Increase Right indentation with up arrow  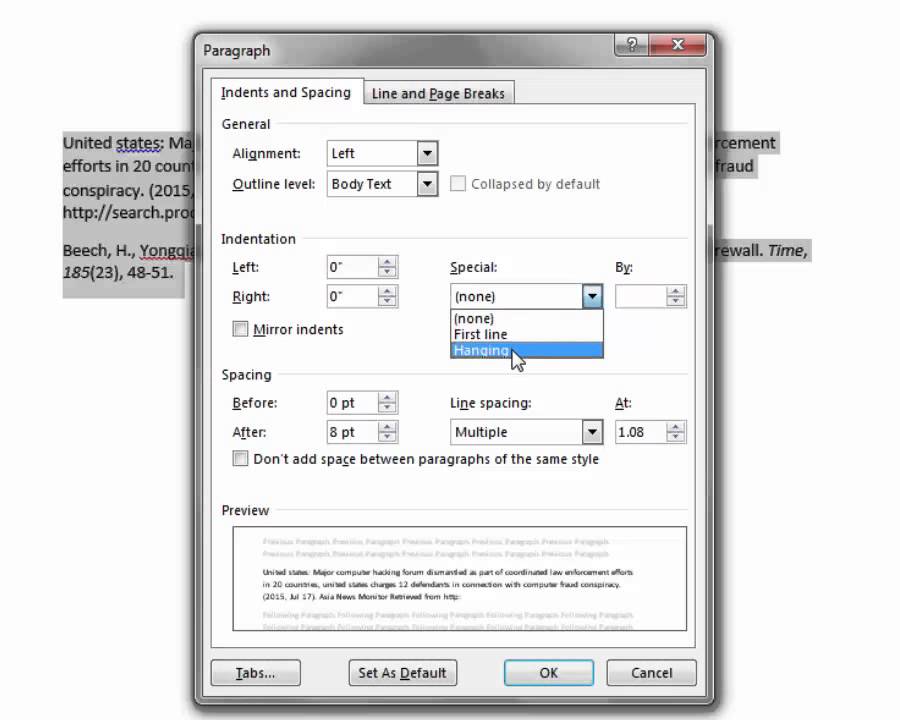(x=387, y=291)
